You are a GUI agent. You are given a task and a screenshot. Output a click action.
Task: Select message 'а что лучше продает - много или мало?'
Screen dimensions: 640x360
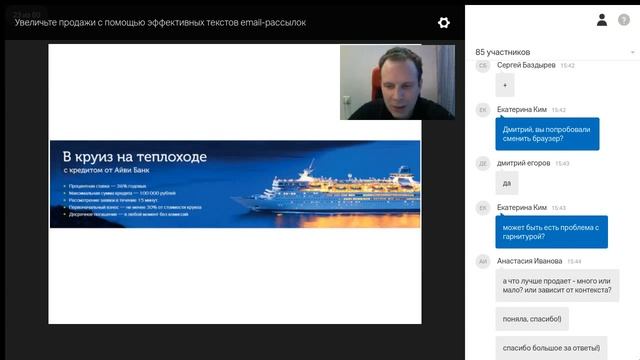coord(557,285)
